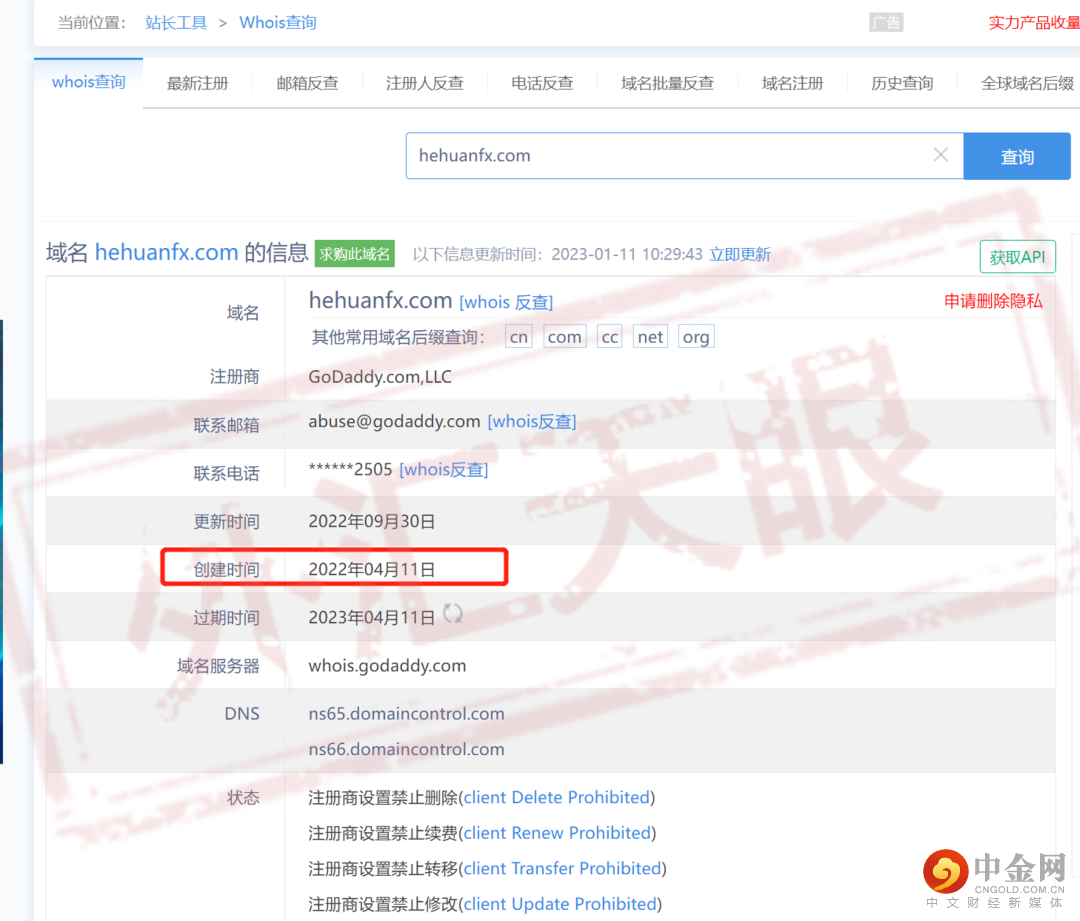Image resolution: width=1080 pixels, height=921 pixels.
Task: Click the 广告 ad label
Action: click(886, 23)
